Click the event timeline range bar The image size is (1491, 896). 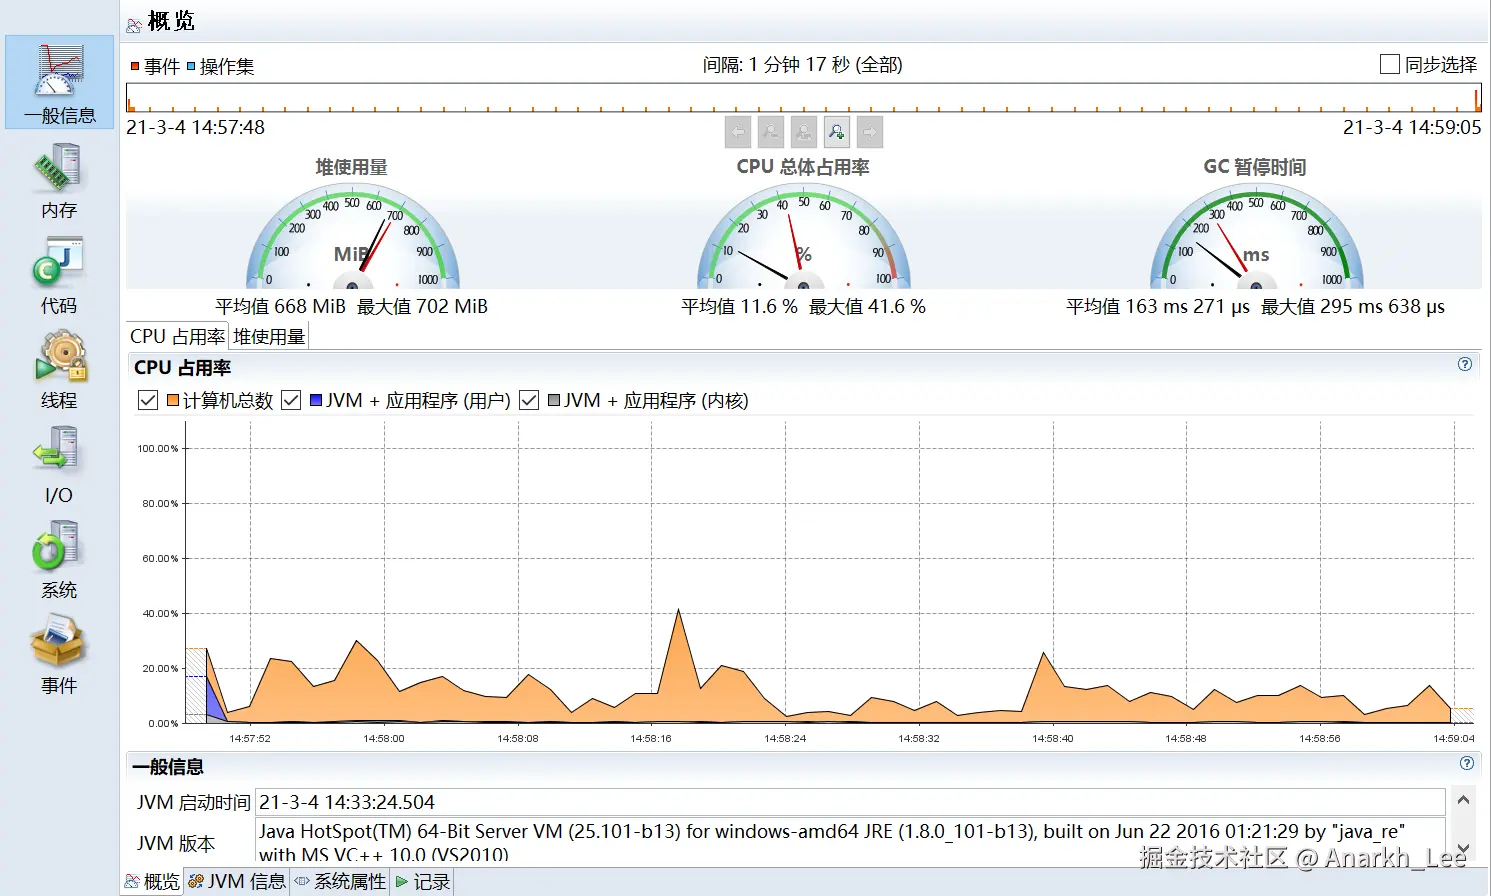[x=803, y=97]
